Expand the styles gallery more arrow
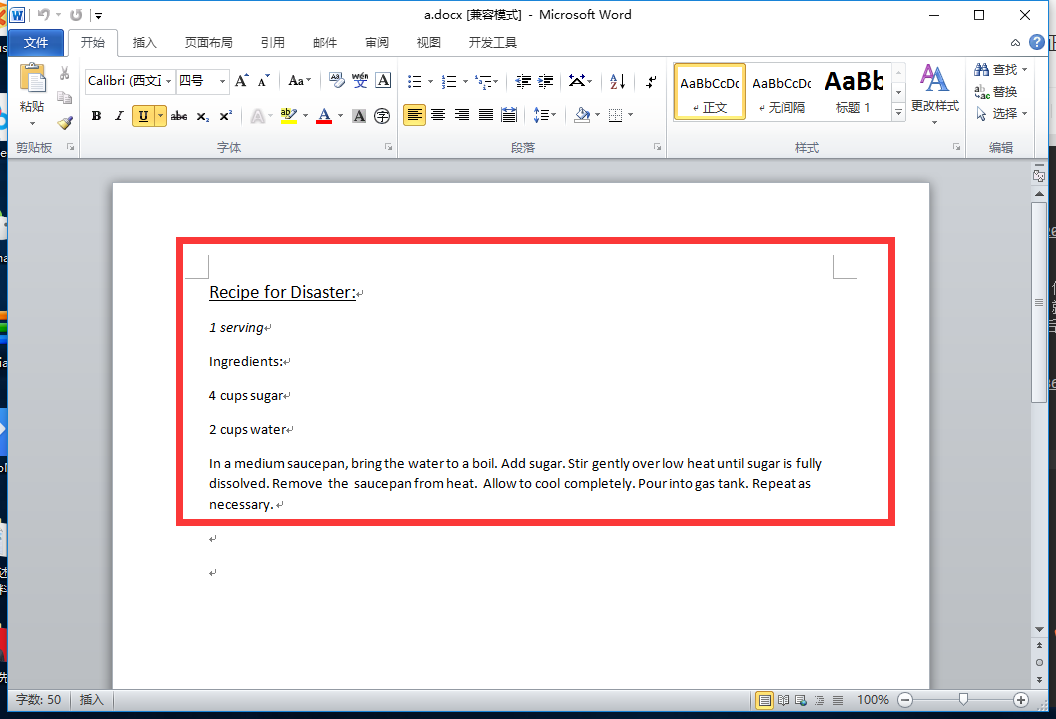This screenshot has width=1056, height=719. click(x=898, y=112)
